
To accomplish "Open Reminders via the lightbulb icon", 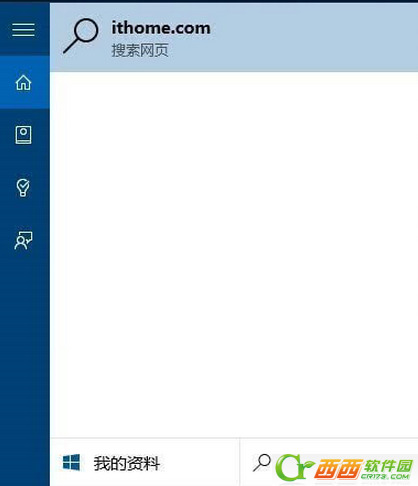I will [23, 187].
